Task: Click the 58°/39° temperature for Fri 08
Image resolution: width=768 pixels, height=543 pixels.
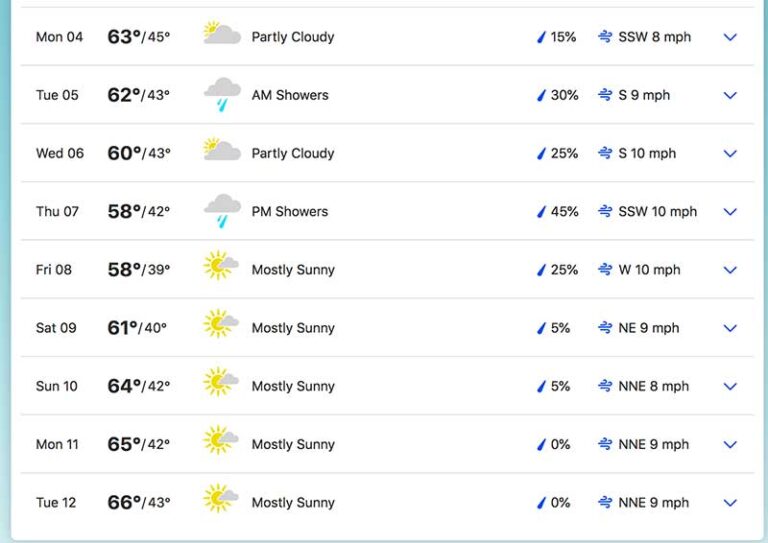Action: click(x=139, y=270)
